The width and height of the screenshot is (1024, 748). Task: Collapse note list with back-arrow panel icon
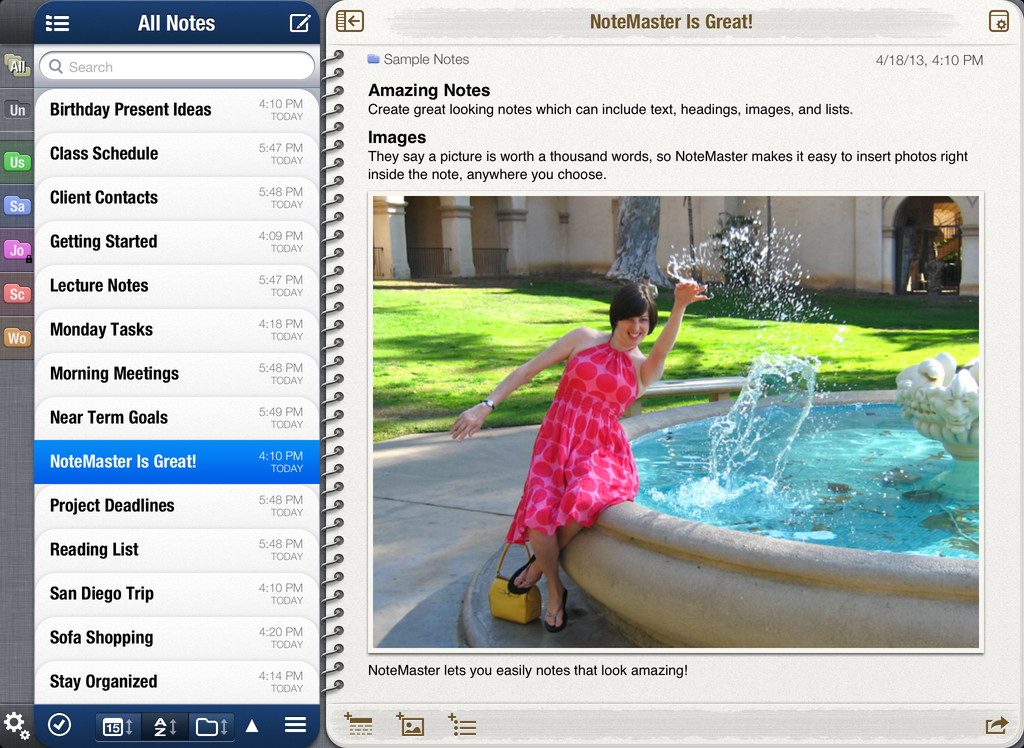[350, 21]
